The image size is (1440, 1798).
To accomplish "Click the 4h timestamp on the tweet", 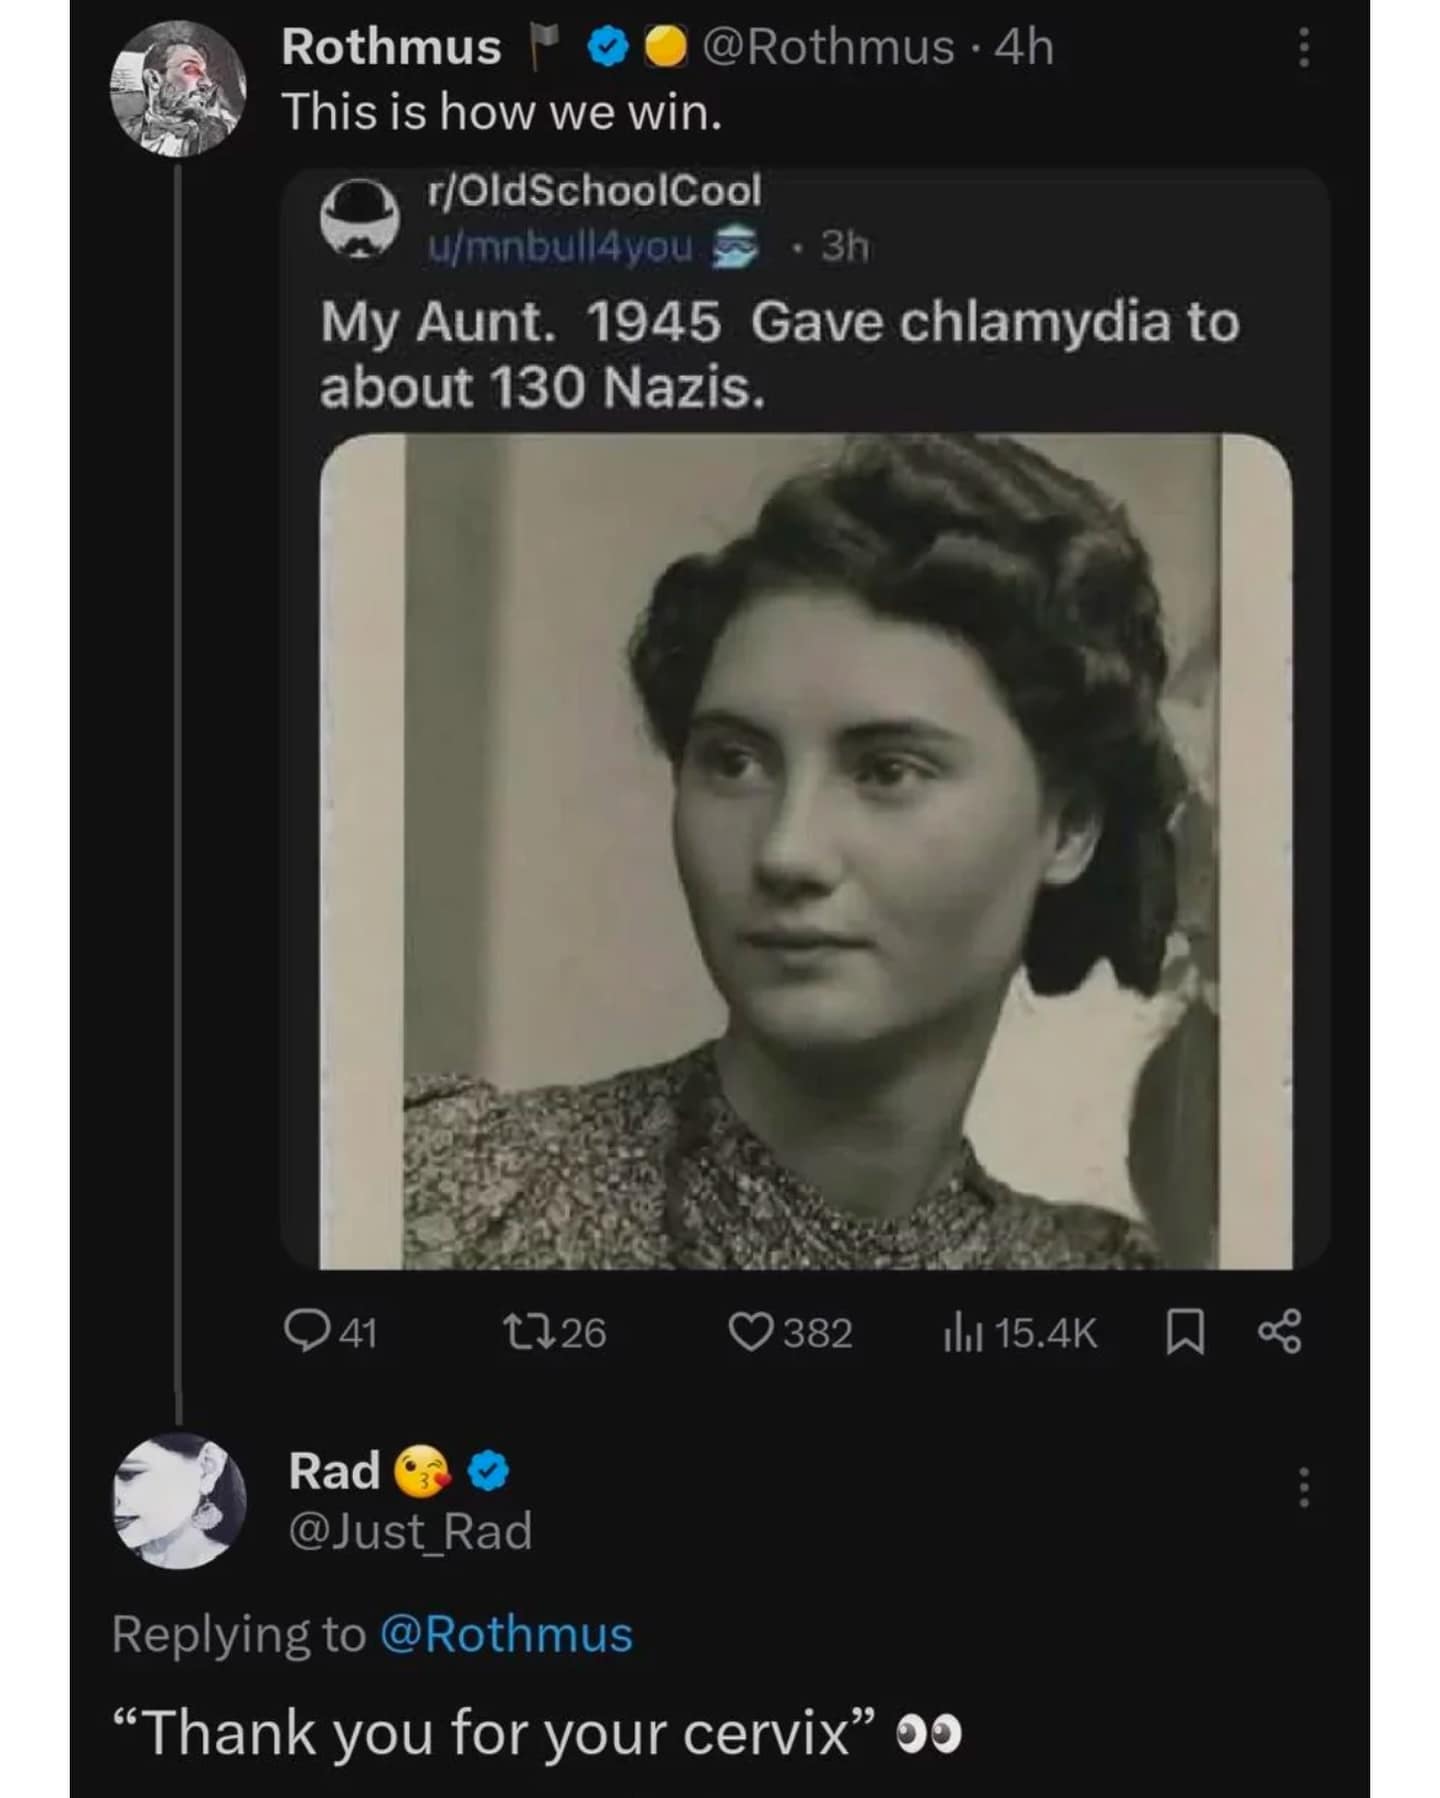I will [1024, 48].
